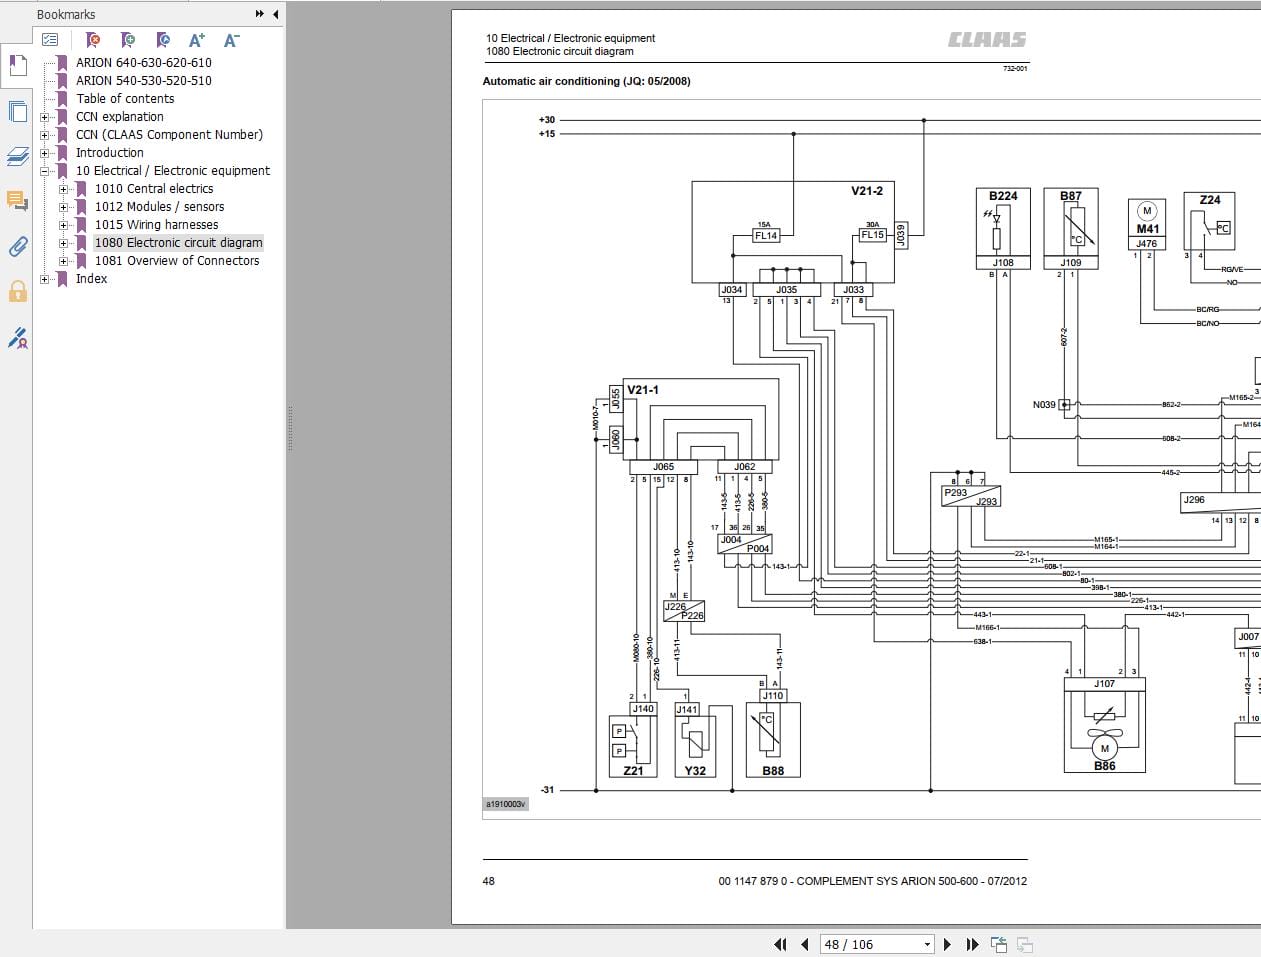Select the CCN explanation bookmark

tap(120, 116)
